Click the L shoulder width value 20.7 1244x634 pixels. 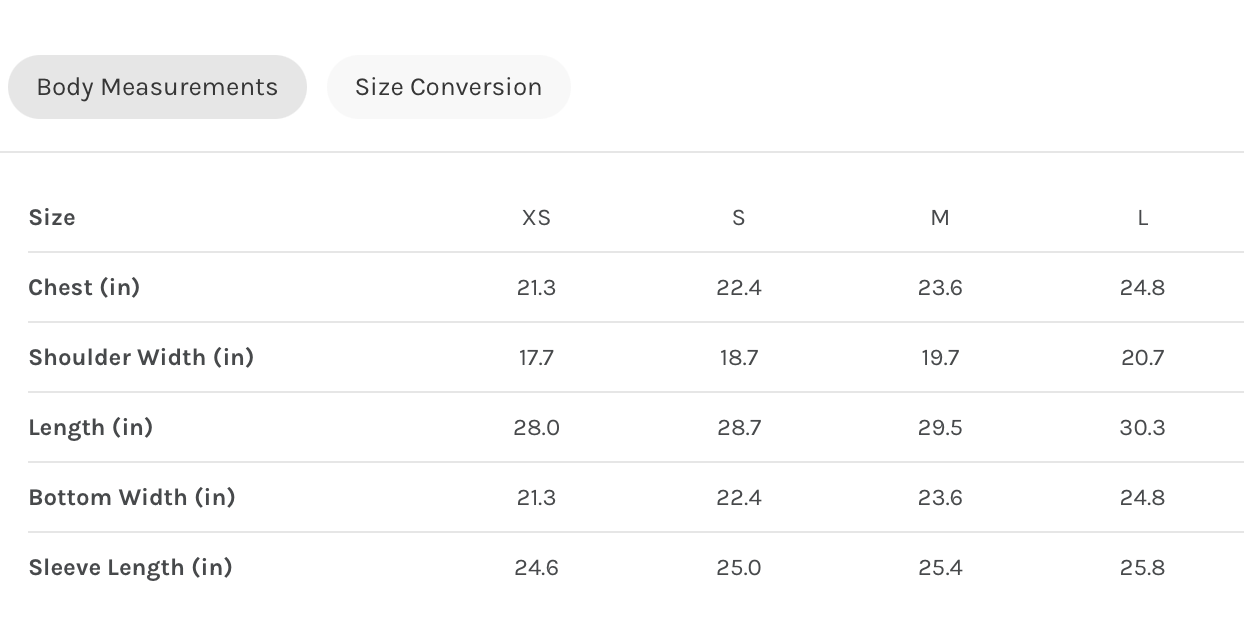pyautogui.click(x=1142, y=358)
